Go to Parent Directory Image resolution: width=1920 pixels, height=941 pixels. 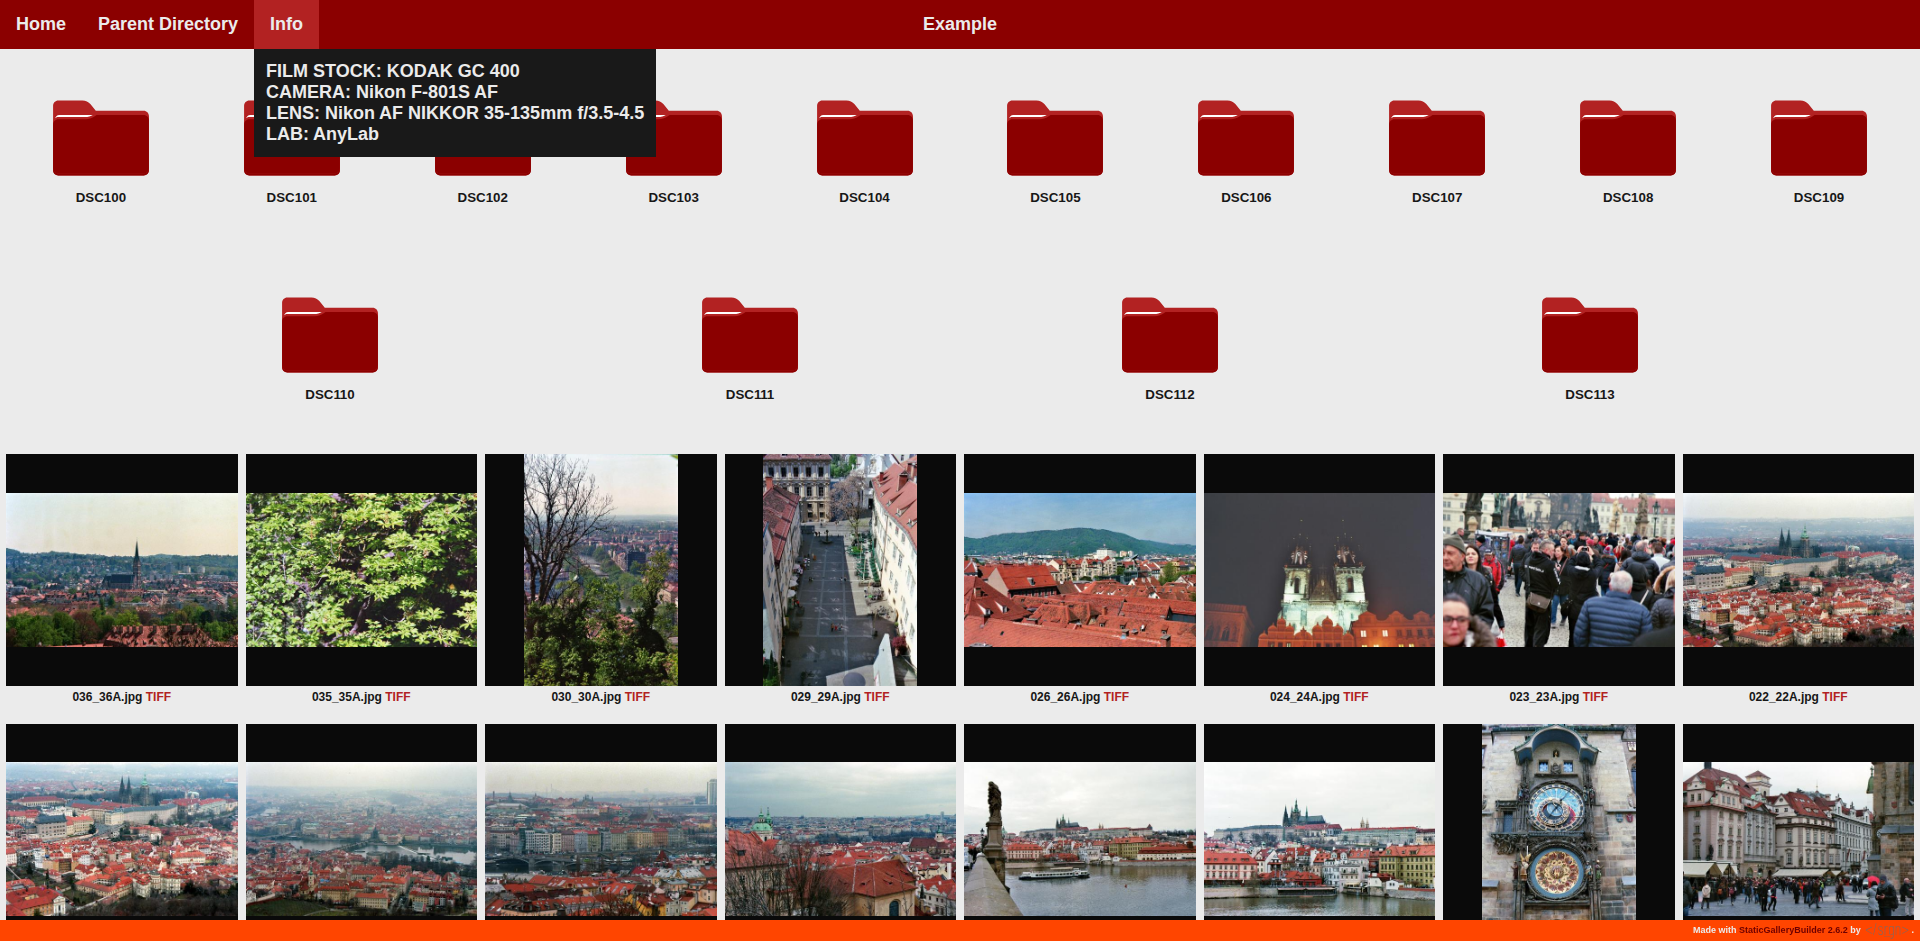pos(168,24)
